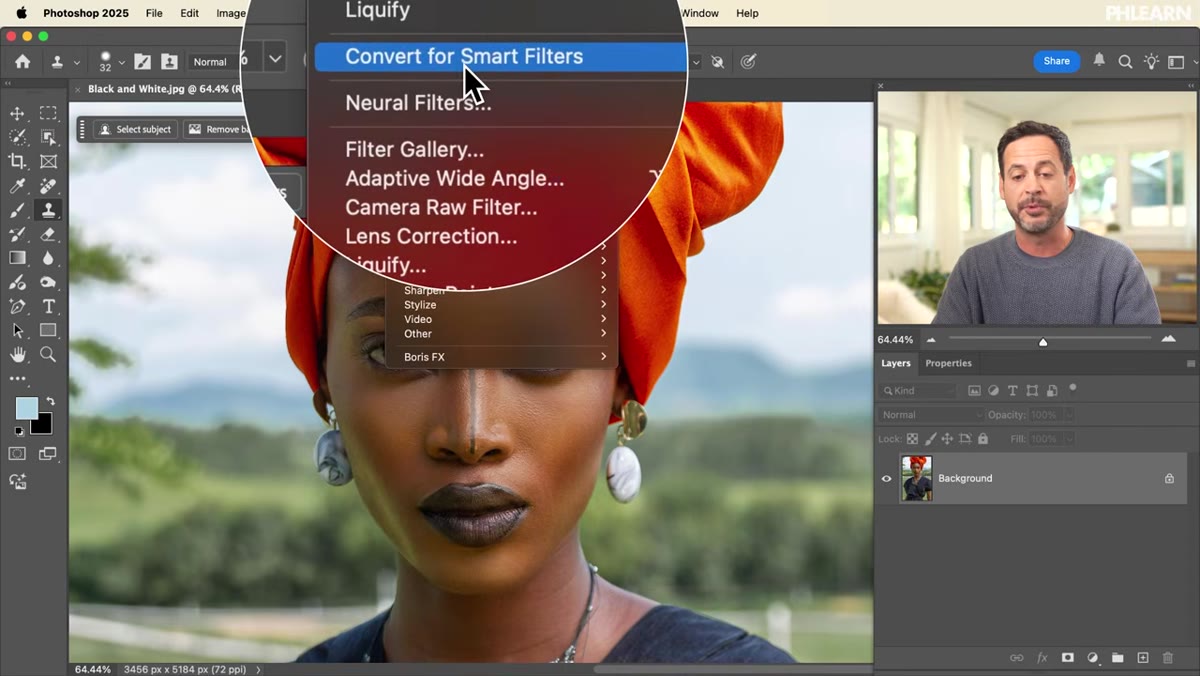
Task: Open the fx layer style menu
Action: coord(1042,657)
